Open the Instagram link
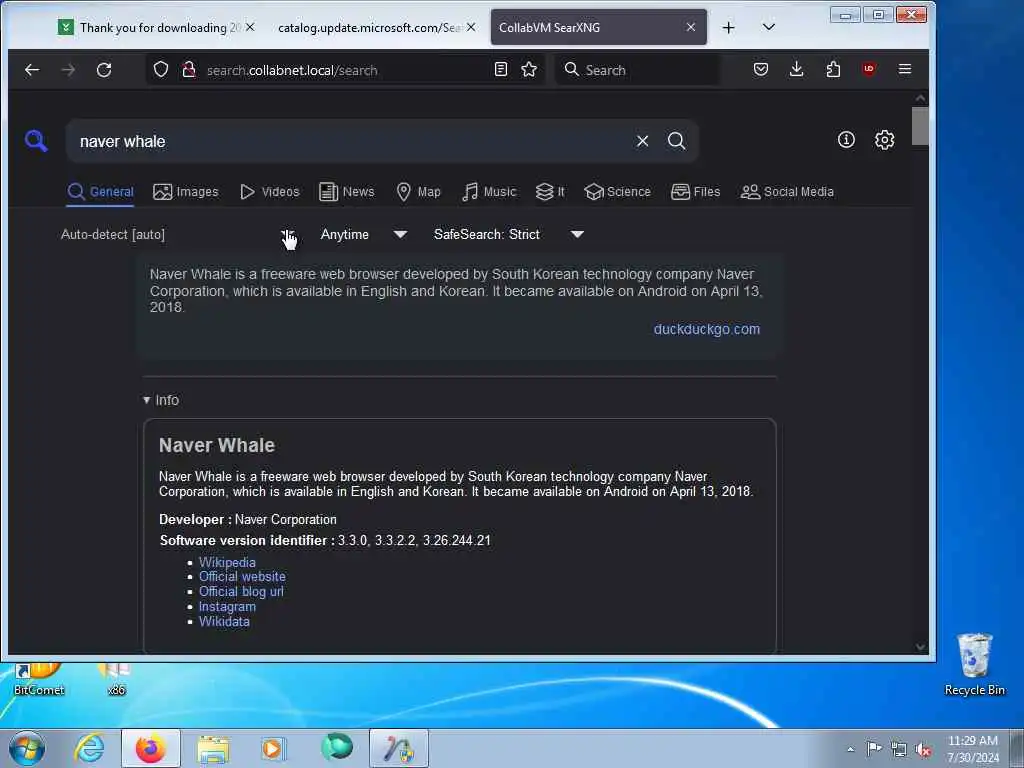The width and height of the screenshot is (1024, 768). 227,607
